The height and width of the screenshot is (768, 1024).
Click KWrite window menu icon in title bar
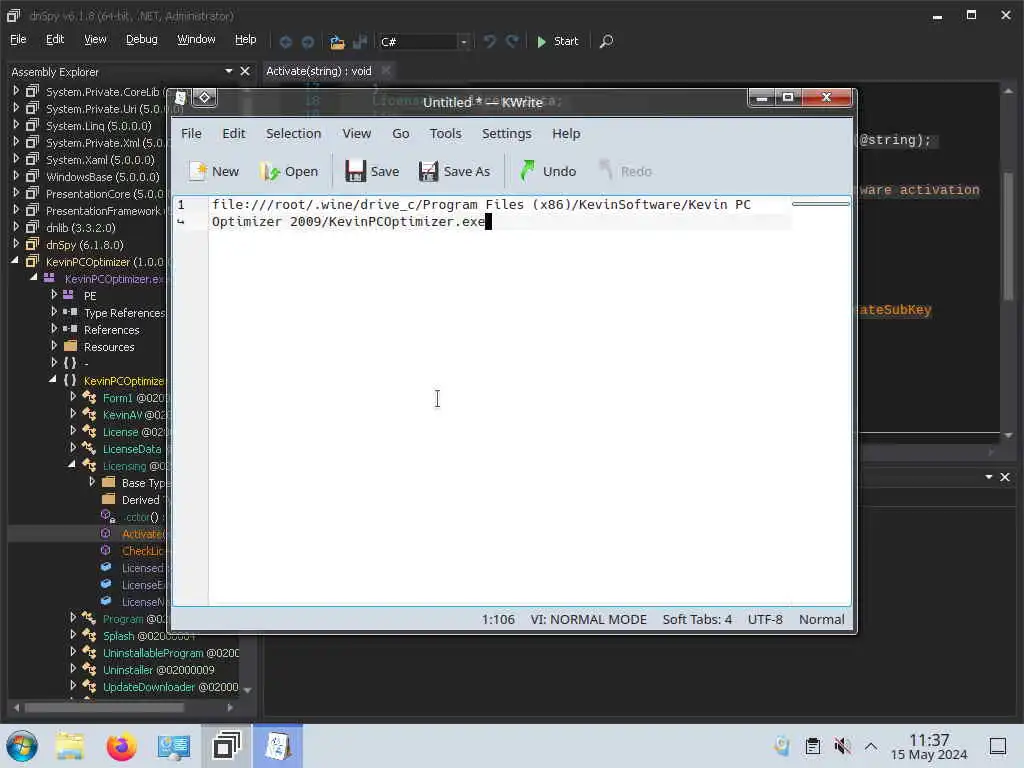pos(181,97)
